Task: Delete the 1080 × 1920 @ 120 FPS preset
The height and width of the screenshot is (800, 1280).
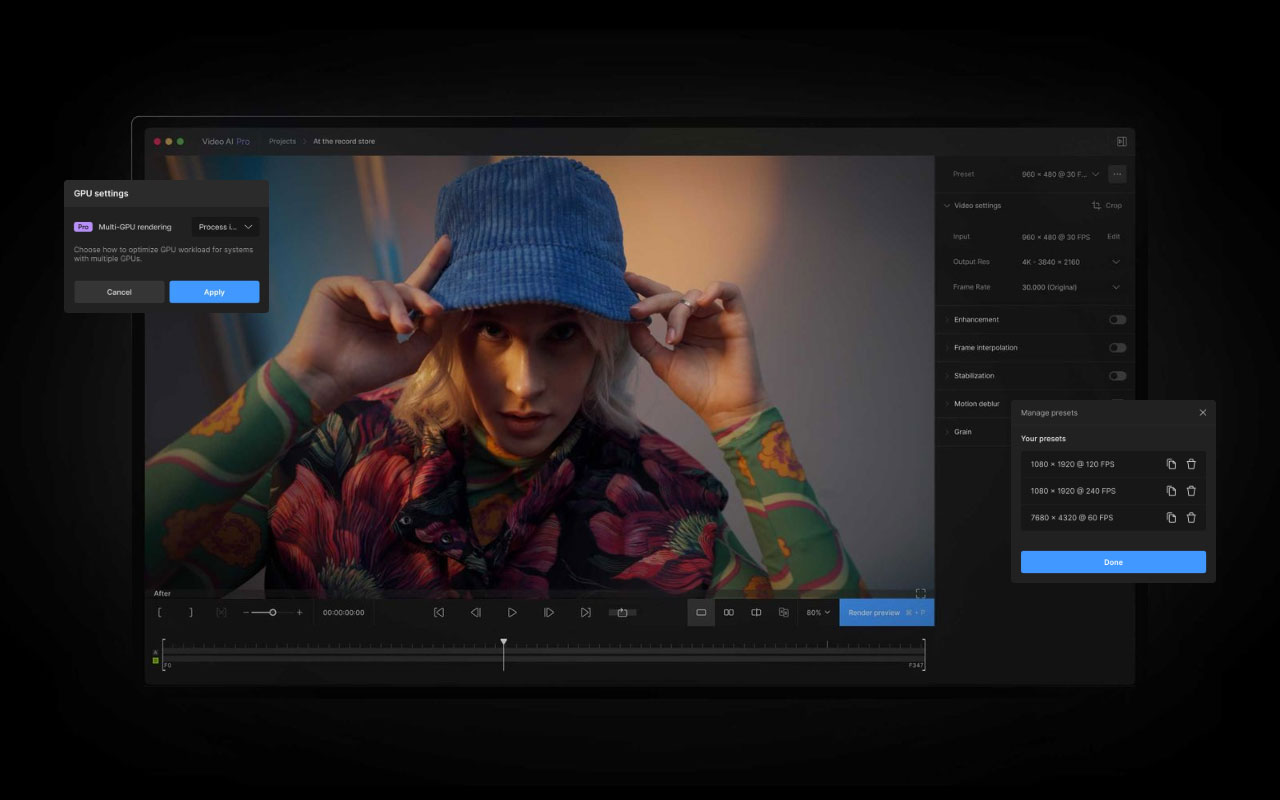Action: pyautogui.click(x=1191, y=463)
